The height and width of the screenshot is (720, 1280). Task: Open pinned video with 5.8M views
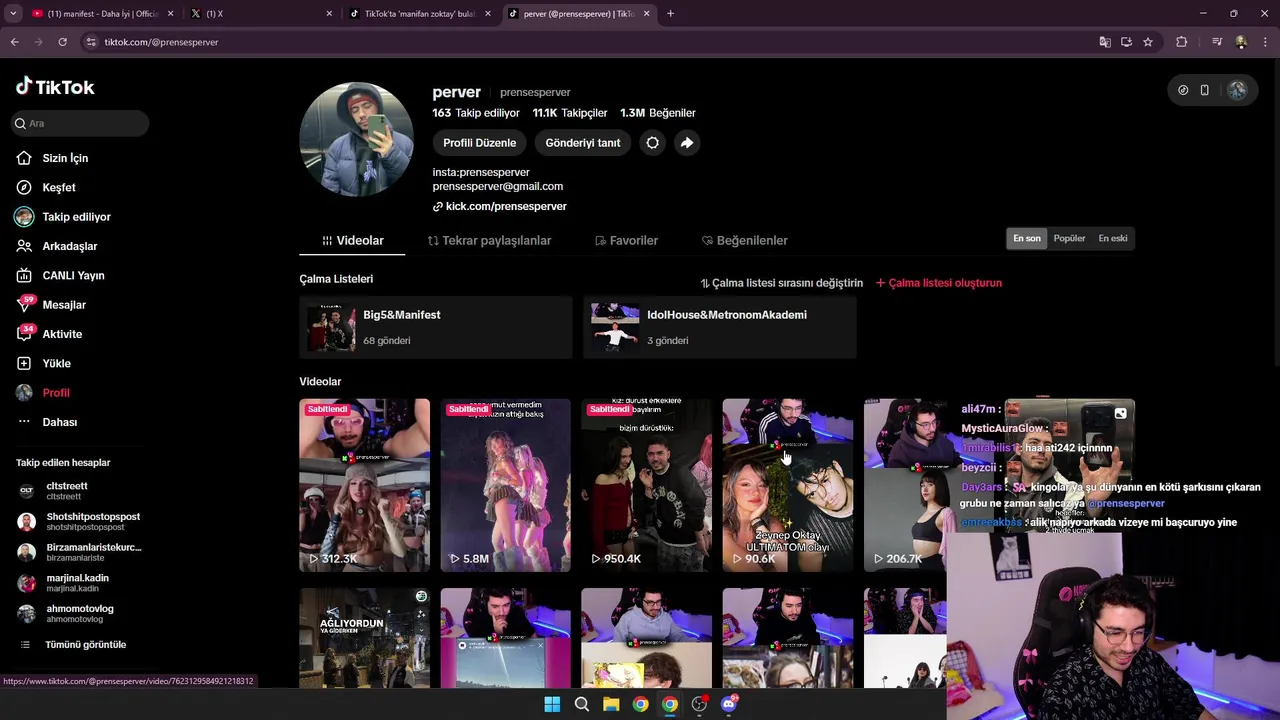pyautogui.click(x=506, y=485)
